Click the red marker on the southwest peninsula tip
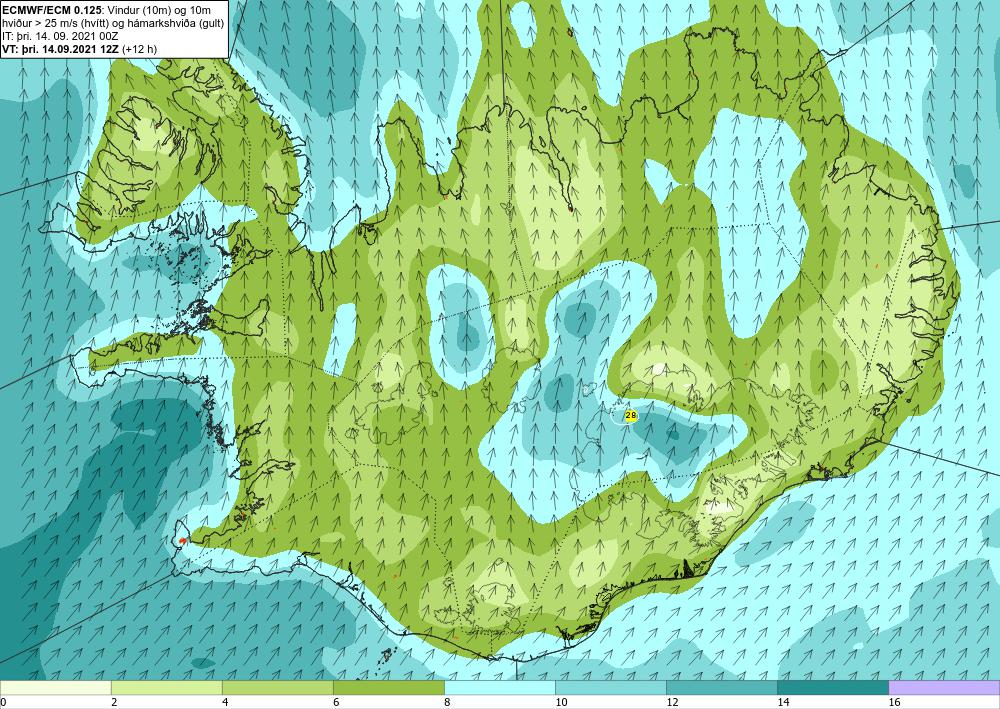The image size is (1000, 709). click(x=182, y=541)
